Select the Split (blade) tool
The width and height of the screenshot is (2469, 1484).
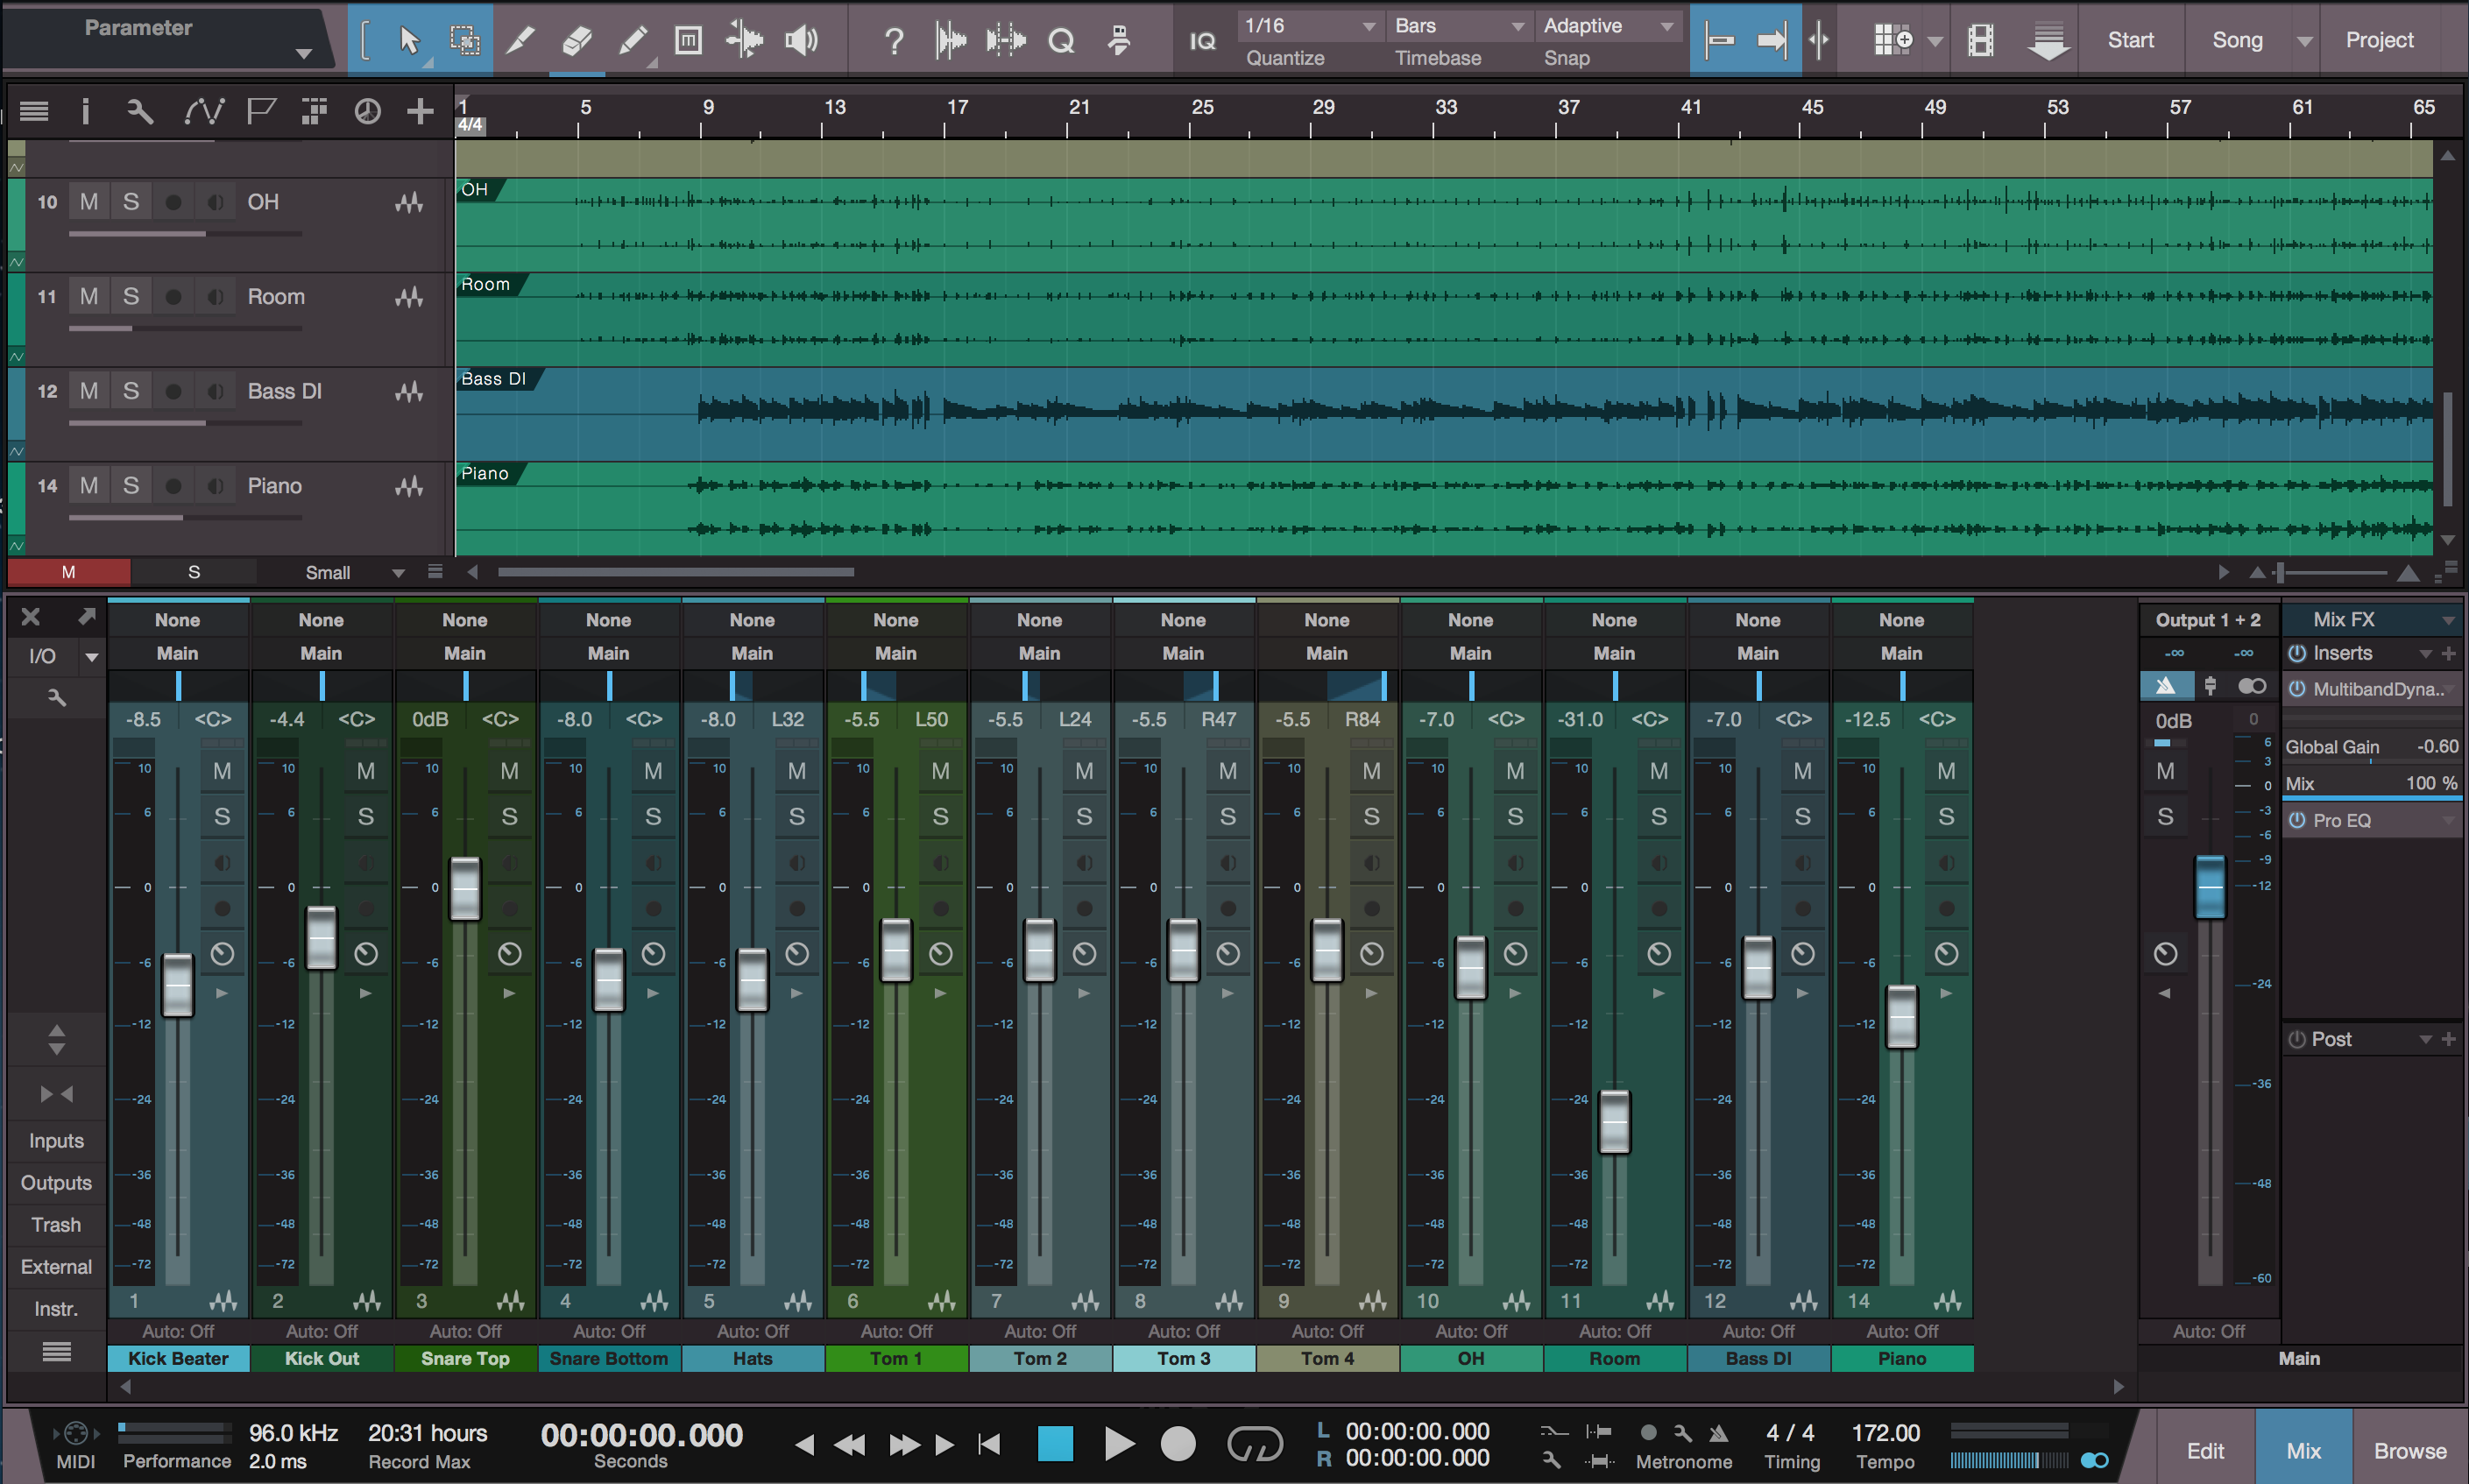pos(520,40)
